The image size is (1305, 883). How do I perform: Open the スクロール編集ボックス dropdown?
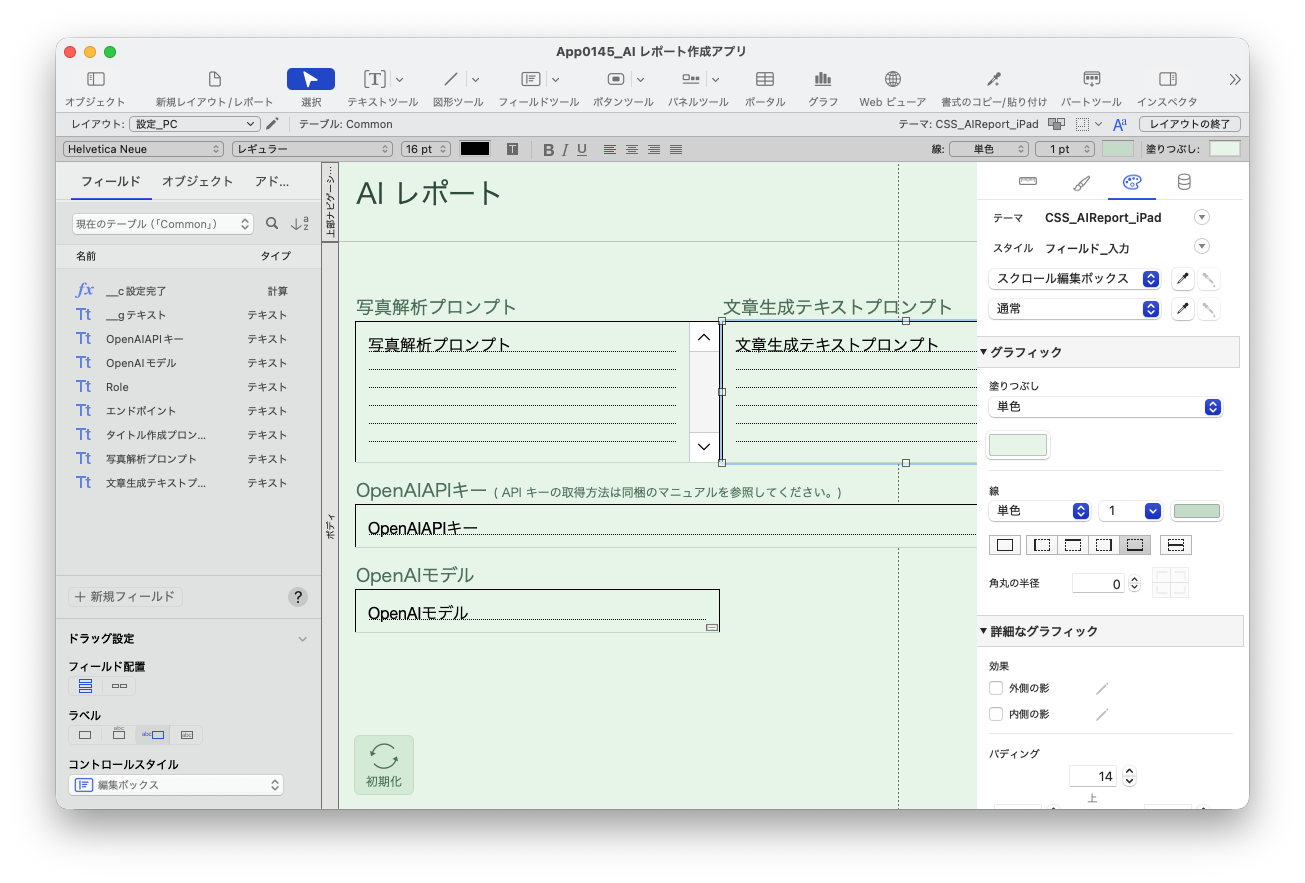coord(1074,279)
